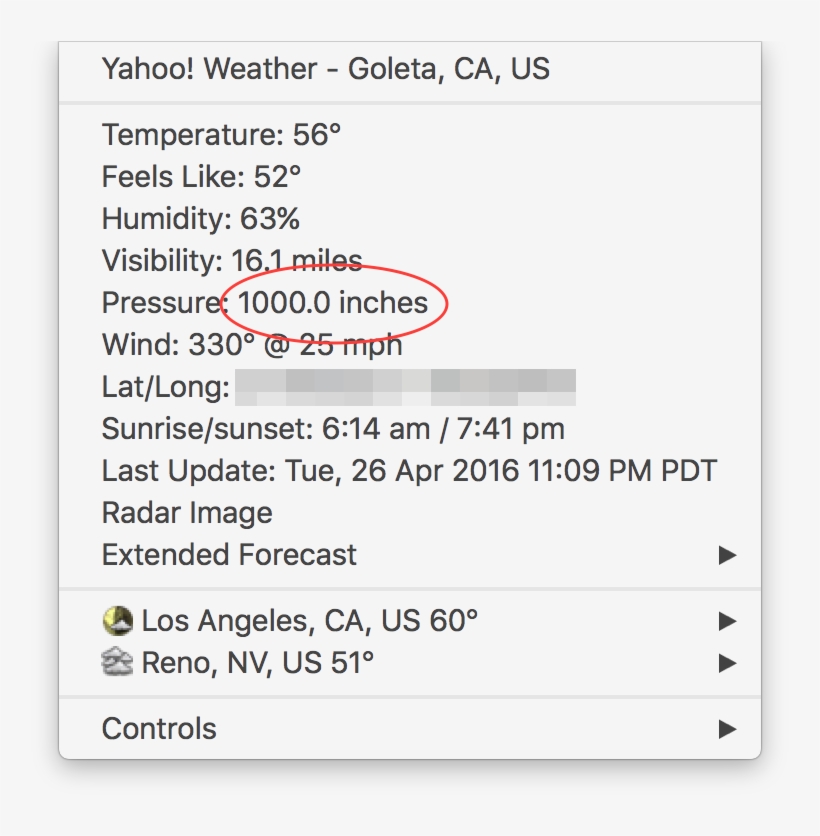Click the partly cloudy icon beside Los Angeles

tap(120, 621)
